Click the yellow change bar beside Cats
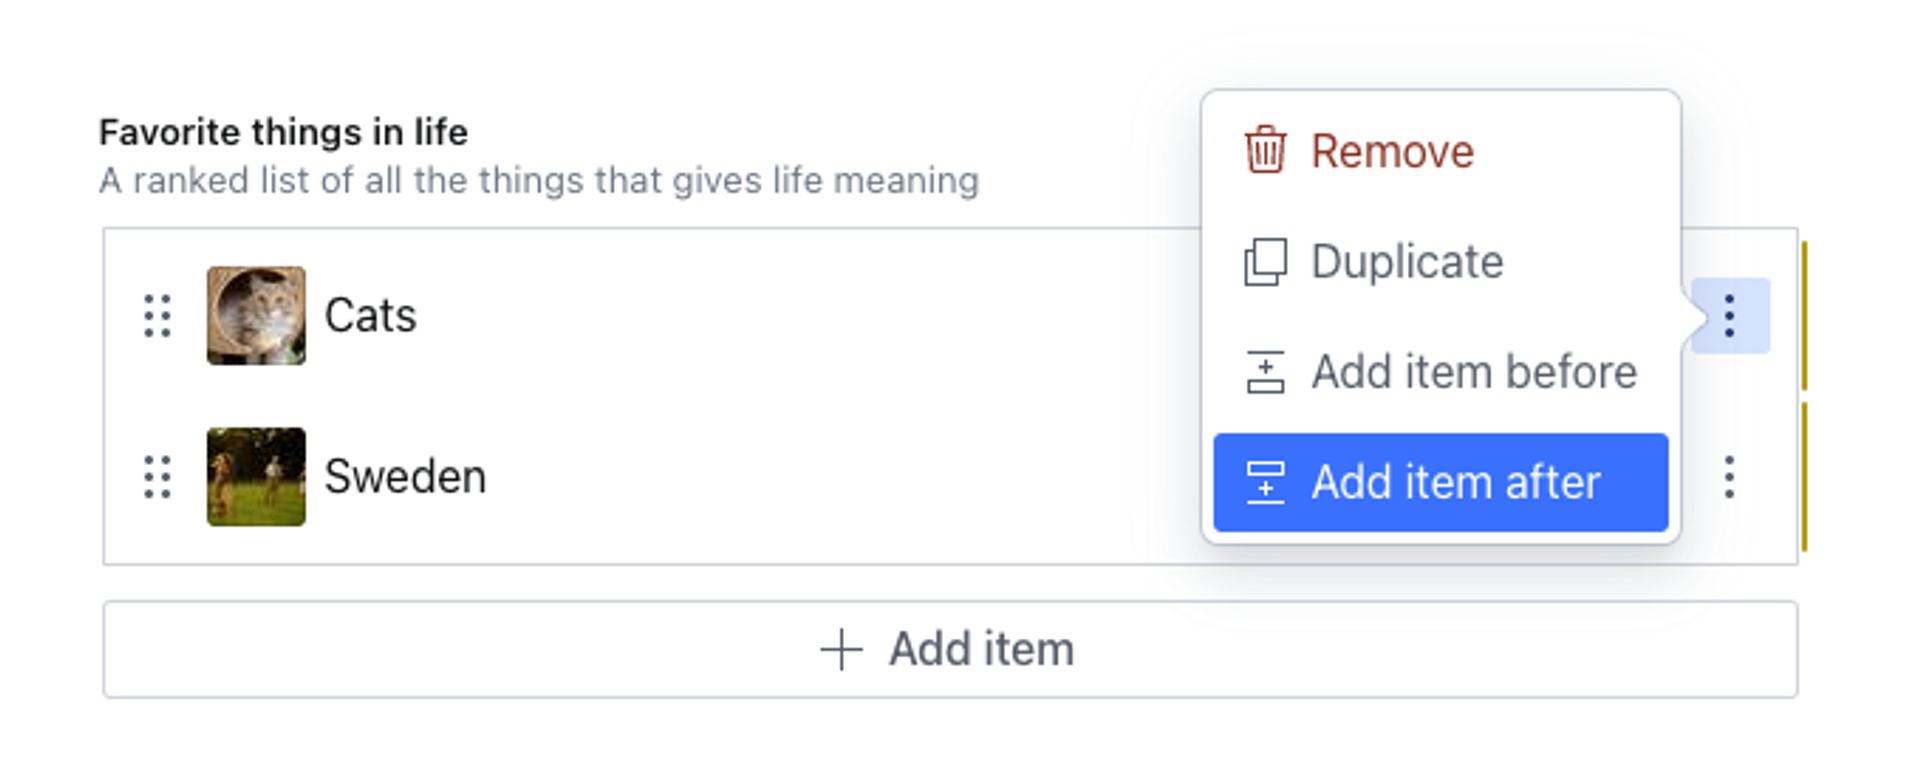 (1804, 316)
